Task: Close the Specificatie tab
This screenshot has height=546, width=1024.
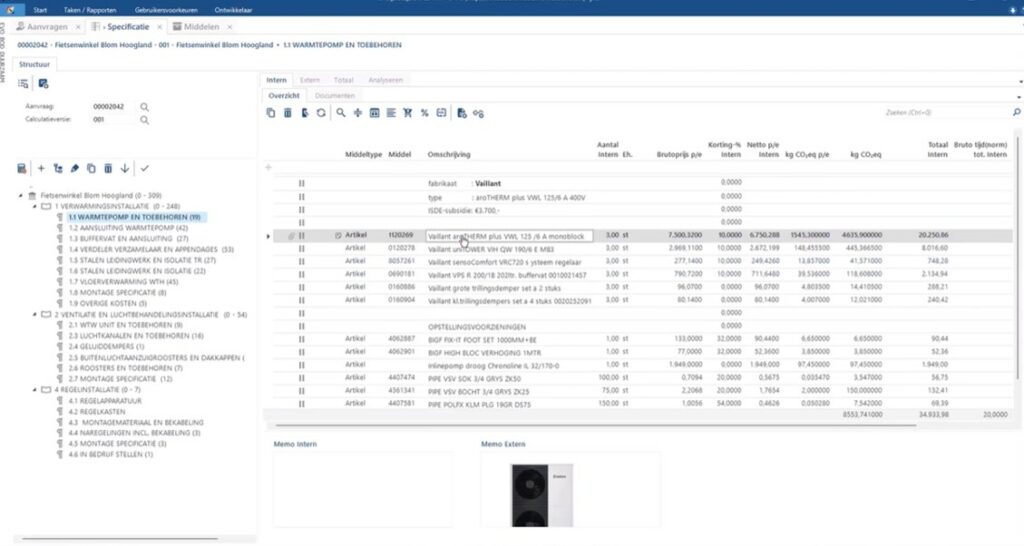Action: (x=159, y=27)
